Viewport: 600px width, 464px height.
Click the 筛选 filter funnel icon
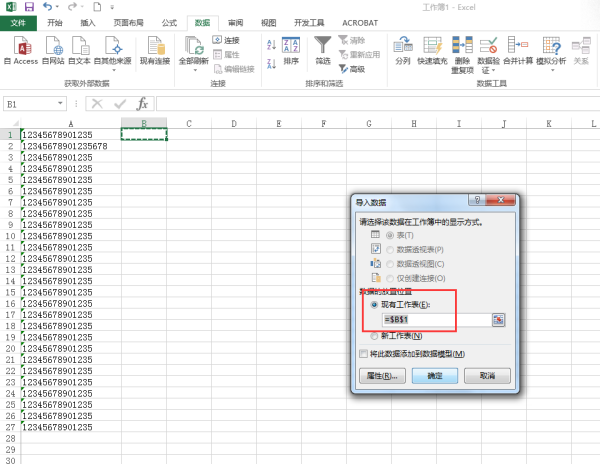coord(323,45)
